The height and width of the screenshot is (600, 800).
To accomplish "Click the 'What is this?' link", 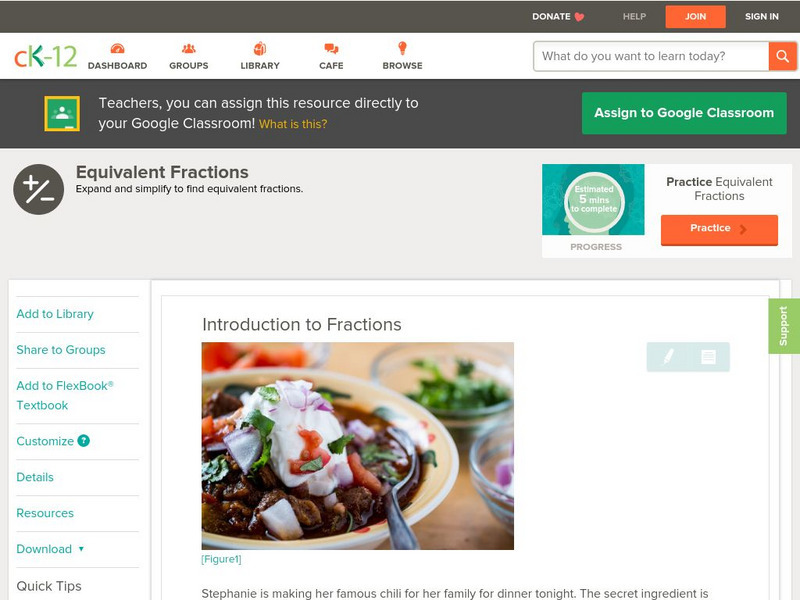I will (x=293, y=124).
